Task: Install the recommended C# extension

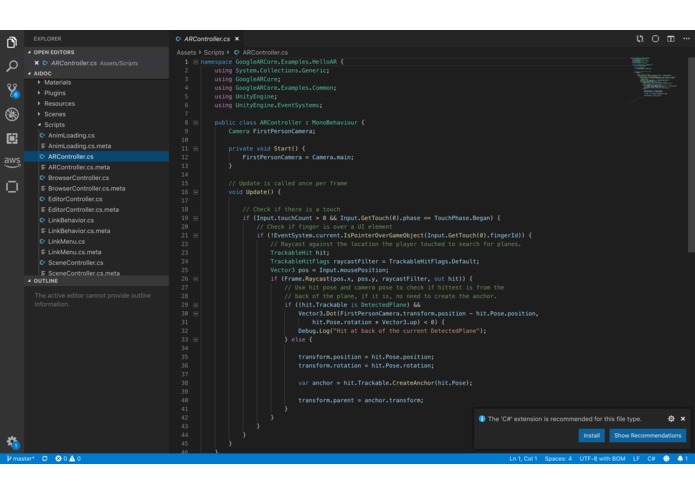Action: 591,436
